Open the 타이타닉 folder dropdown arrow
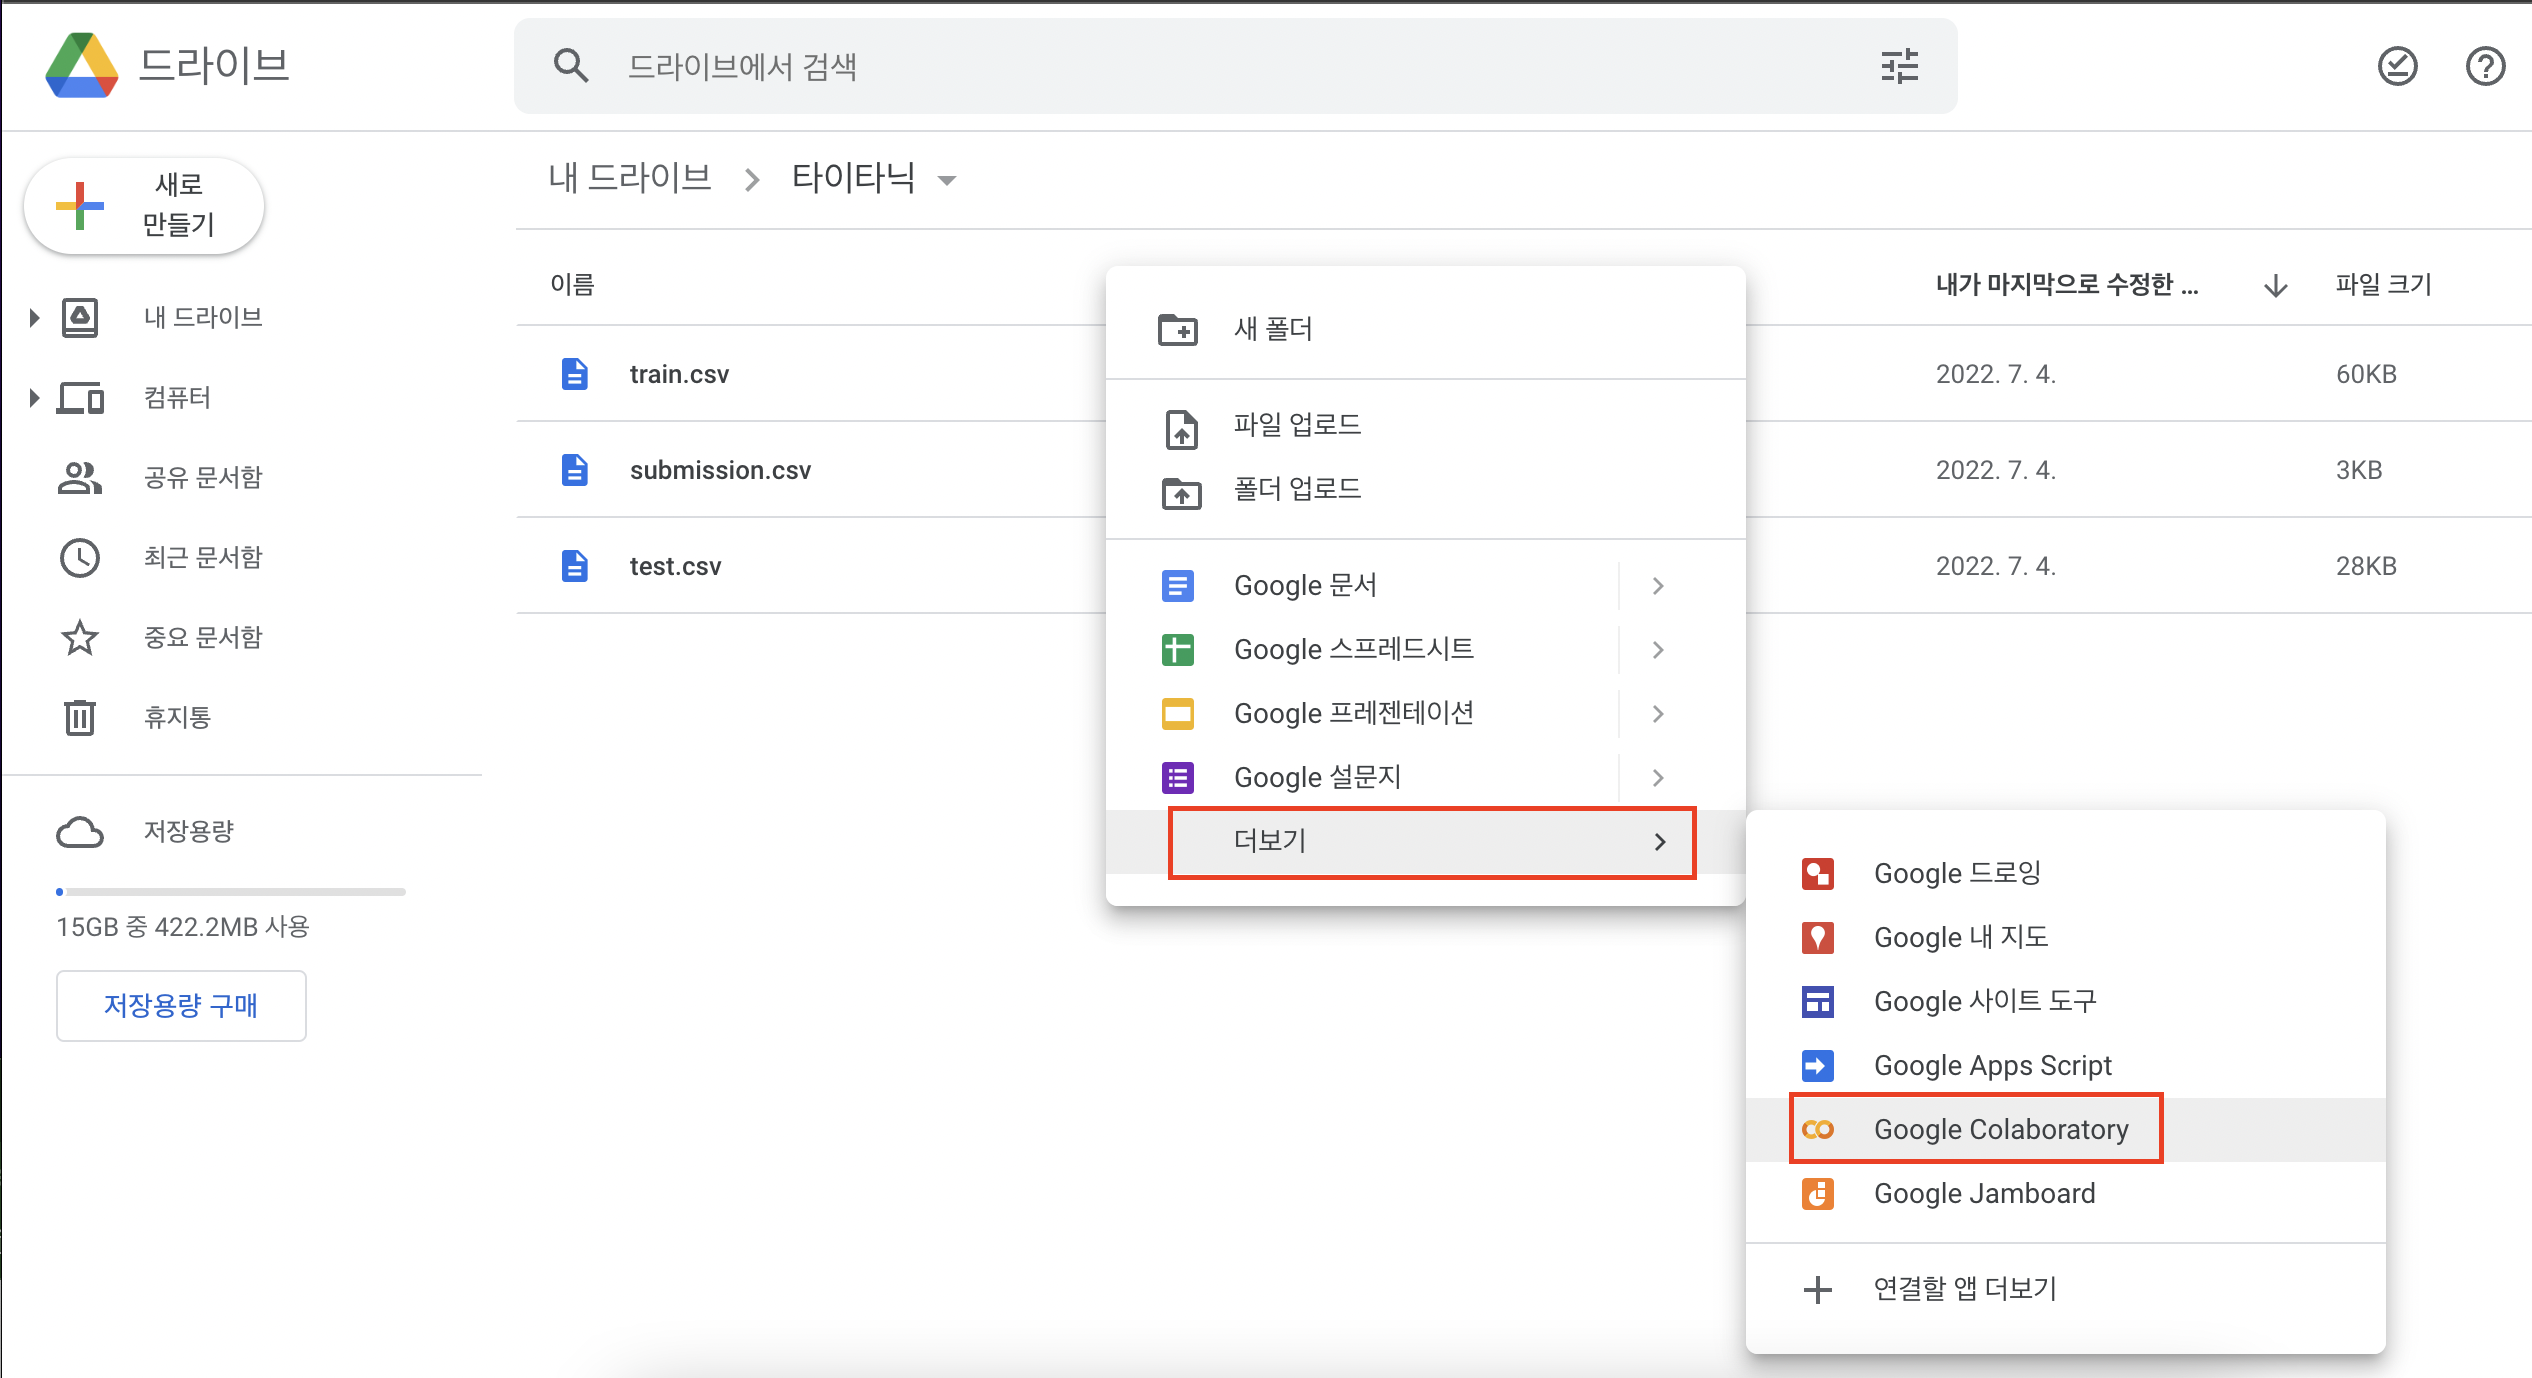 pos(946,180)
